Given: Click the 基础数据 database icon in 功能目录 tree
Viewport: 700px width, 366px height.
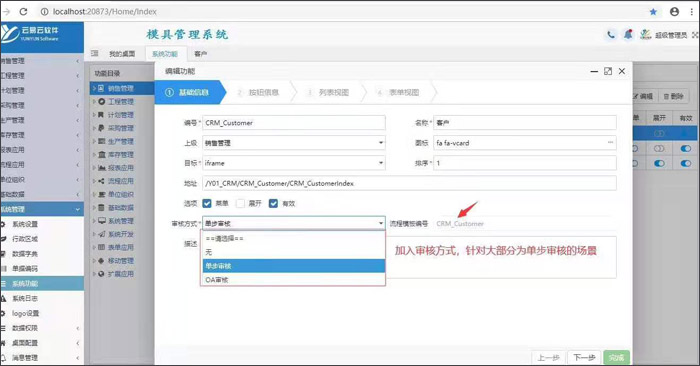Looking at the screenshot, I should pos(101,208).
